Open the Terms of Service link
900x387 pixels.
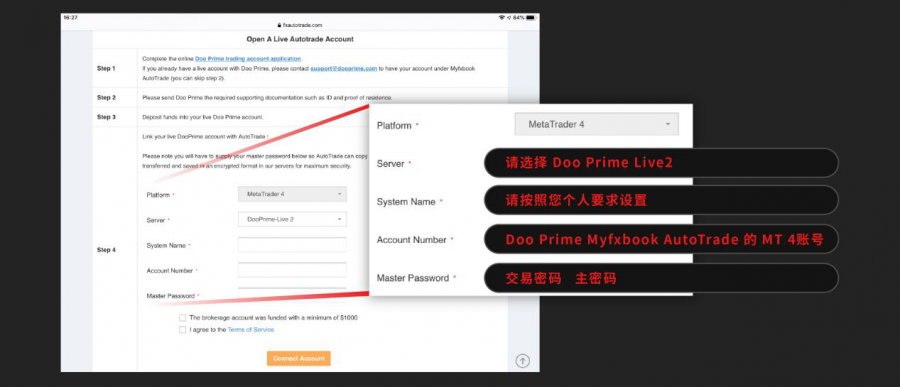pos(251,330)
